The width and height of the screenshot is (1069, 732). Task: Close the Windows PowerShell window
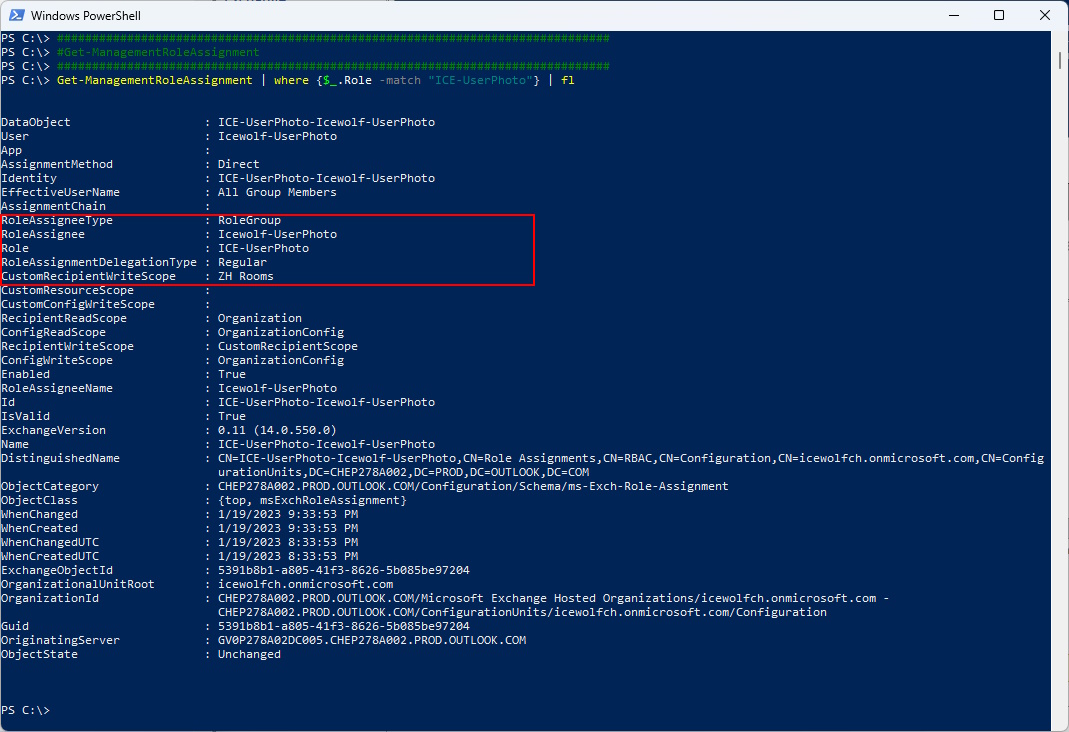1044,15
